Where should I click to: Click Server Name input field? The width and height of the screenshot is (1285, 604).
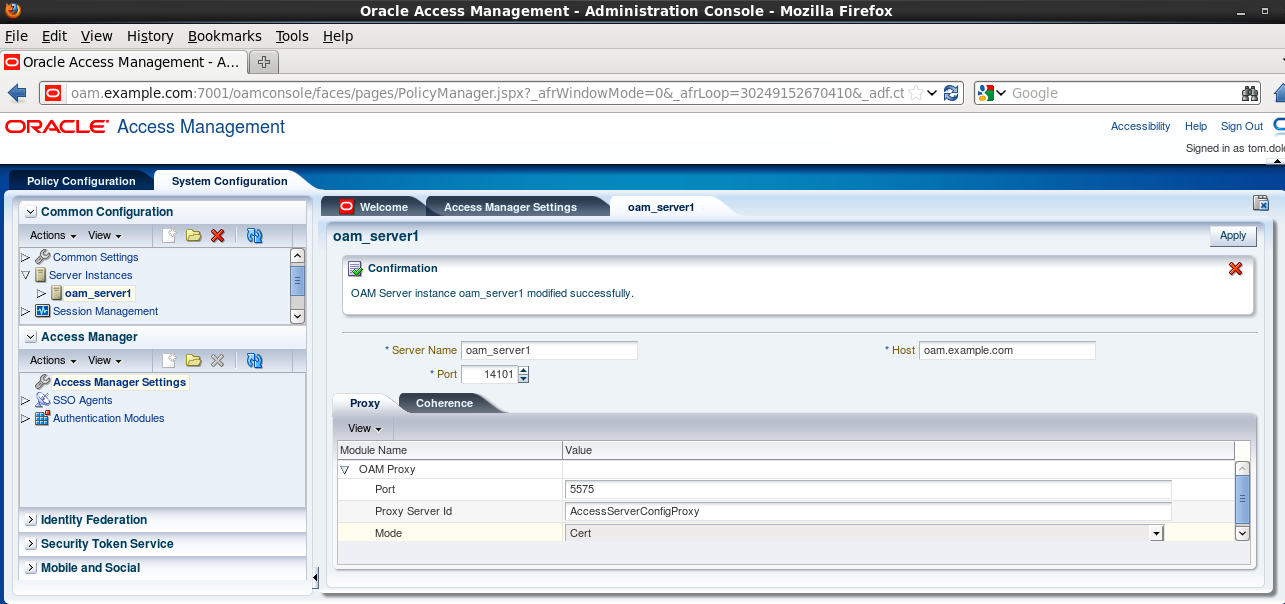[549, 351]
